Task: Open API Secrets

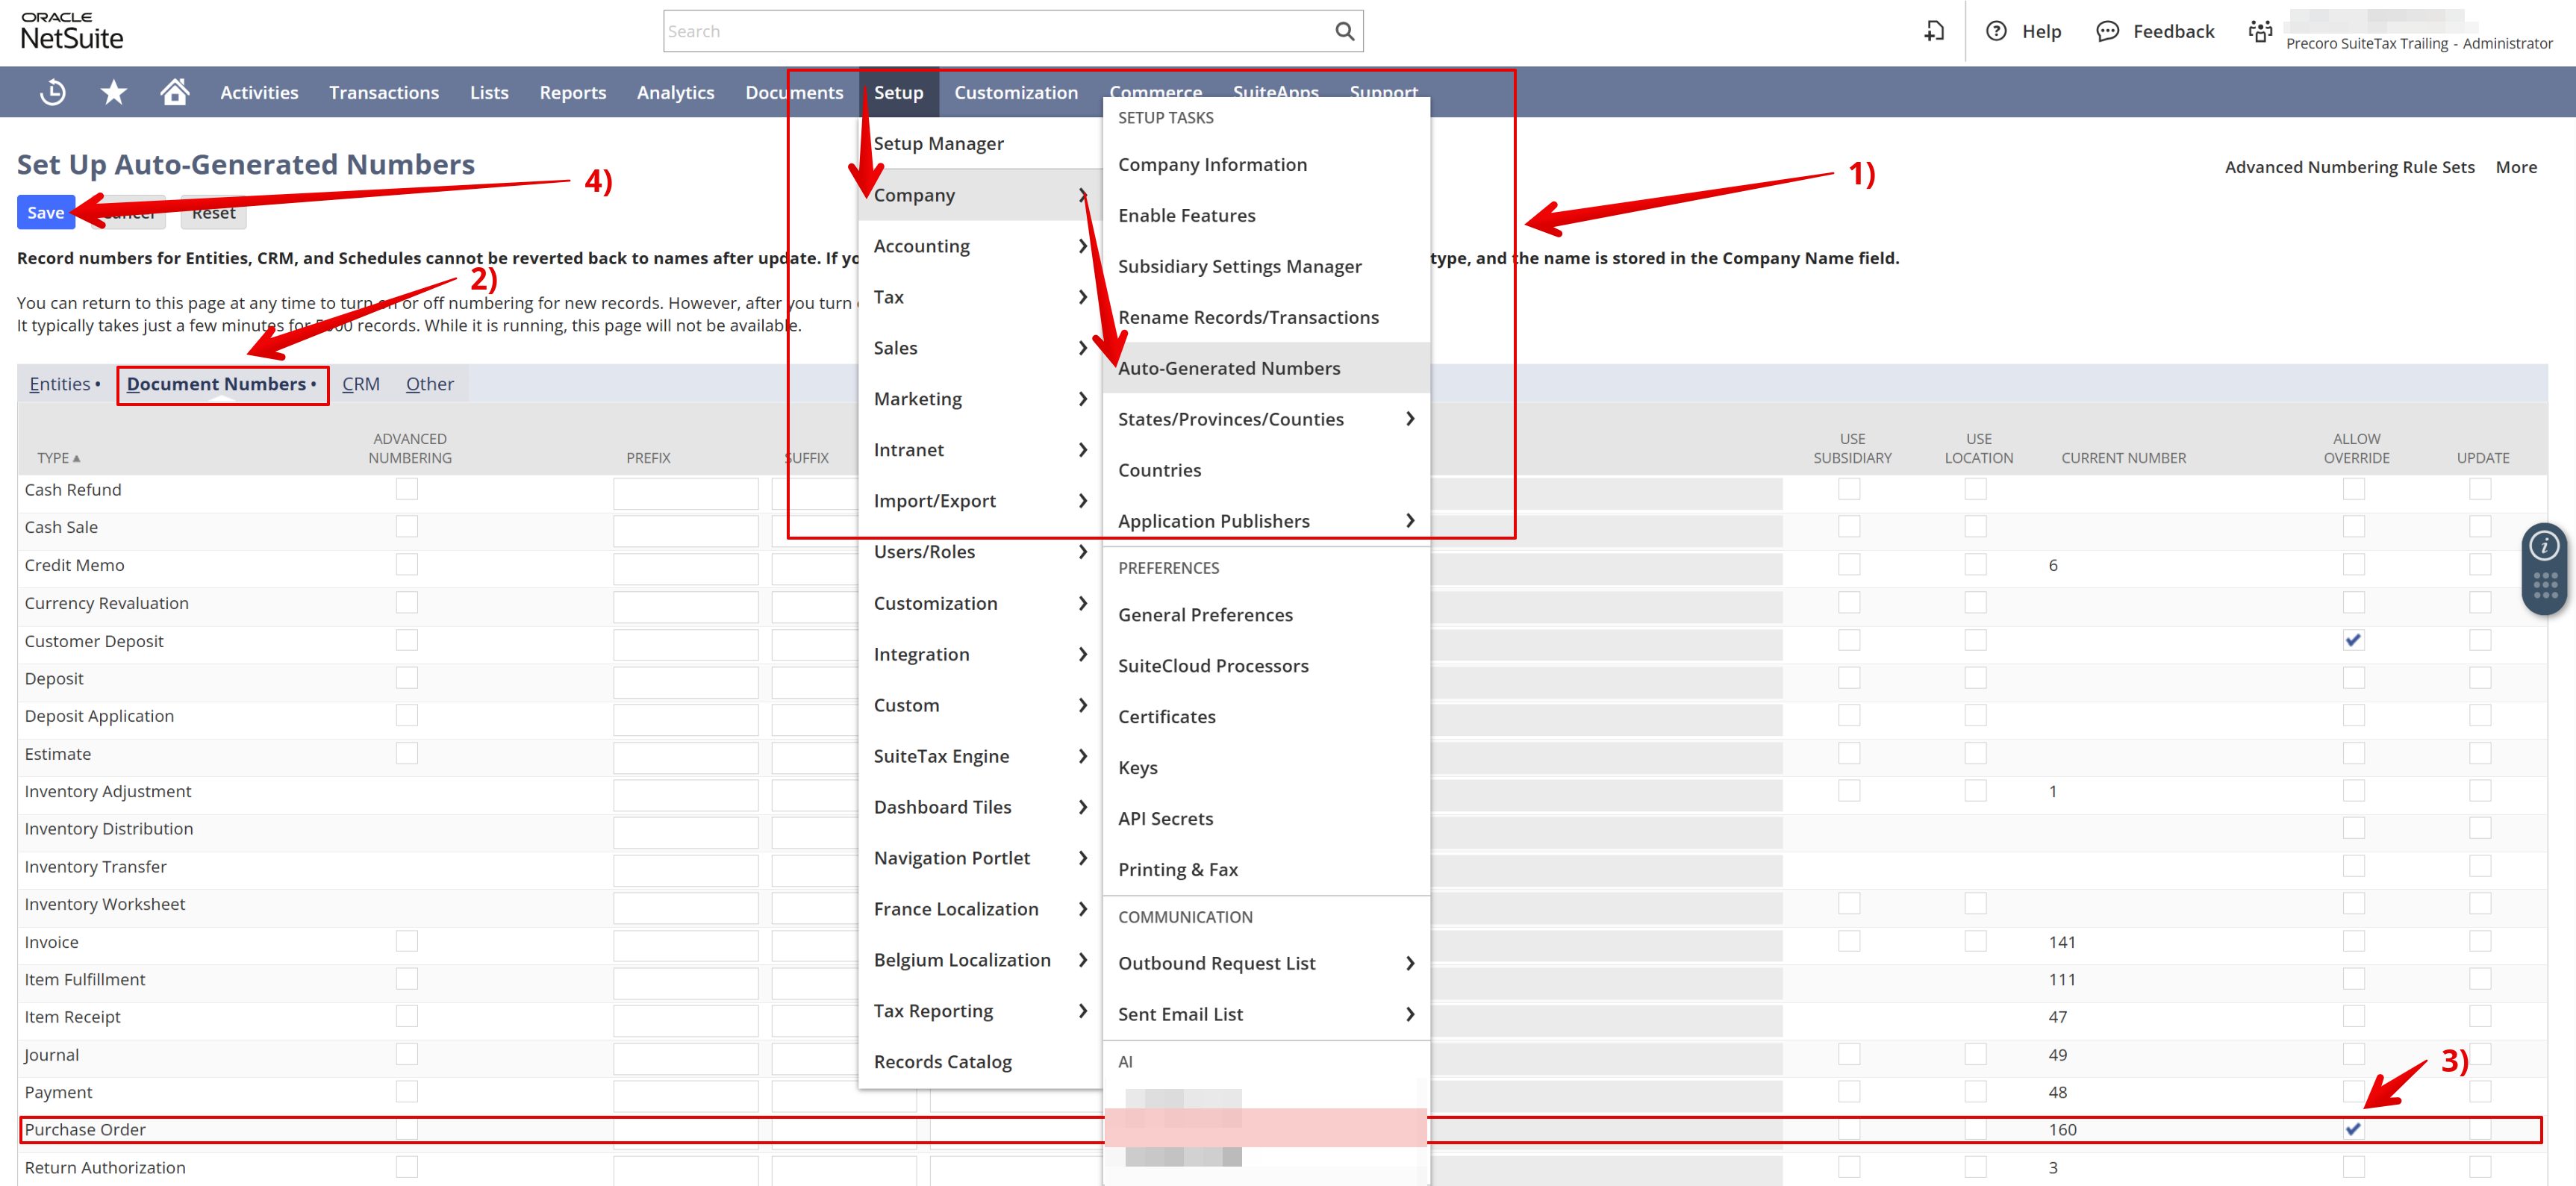Action: 1165,819
